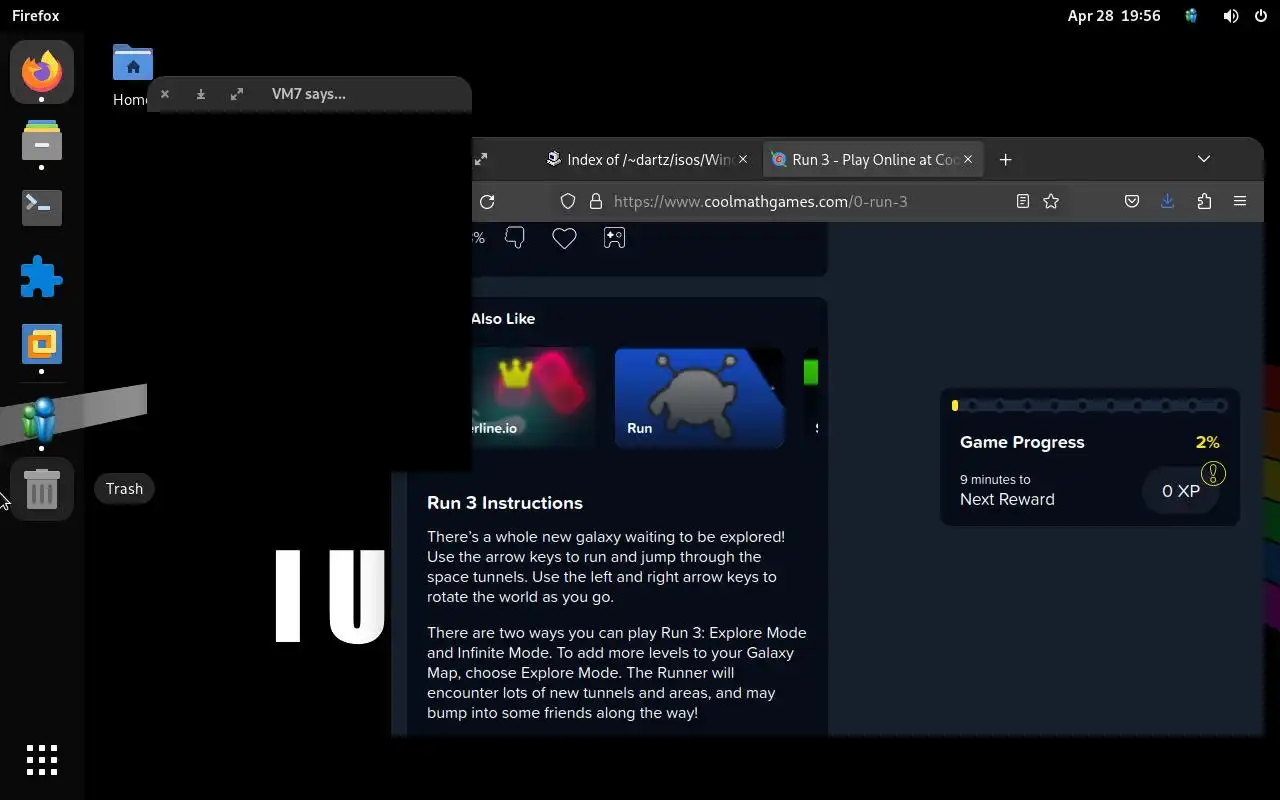Click the VM7 says... window title

(x=309, y=94)
